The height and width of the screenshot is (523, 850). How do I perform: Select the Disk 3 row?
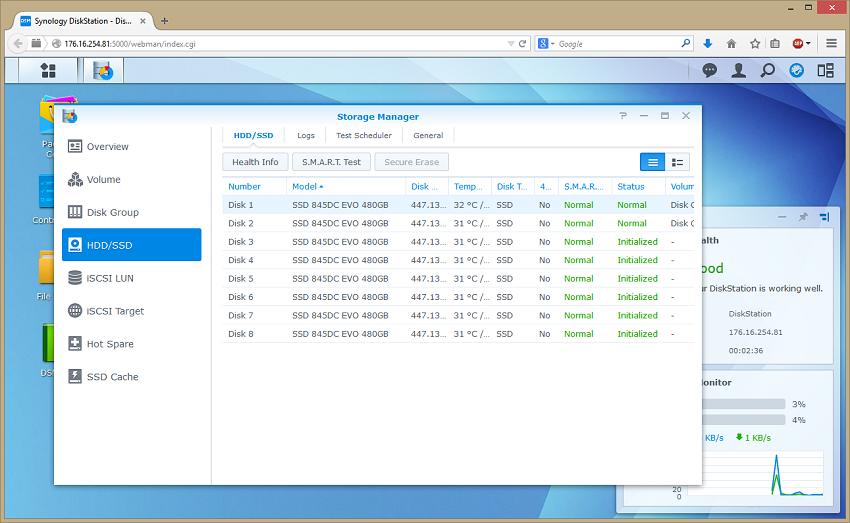458,242
